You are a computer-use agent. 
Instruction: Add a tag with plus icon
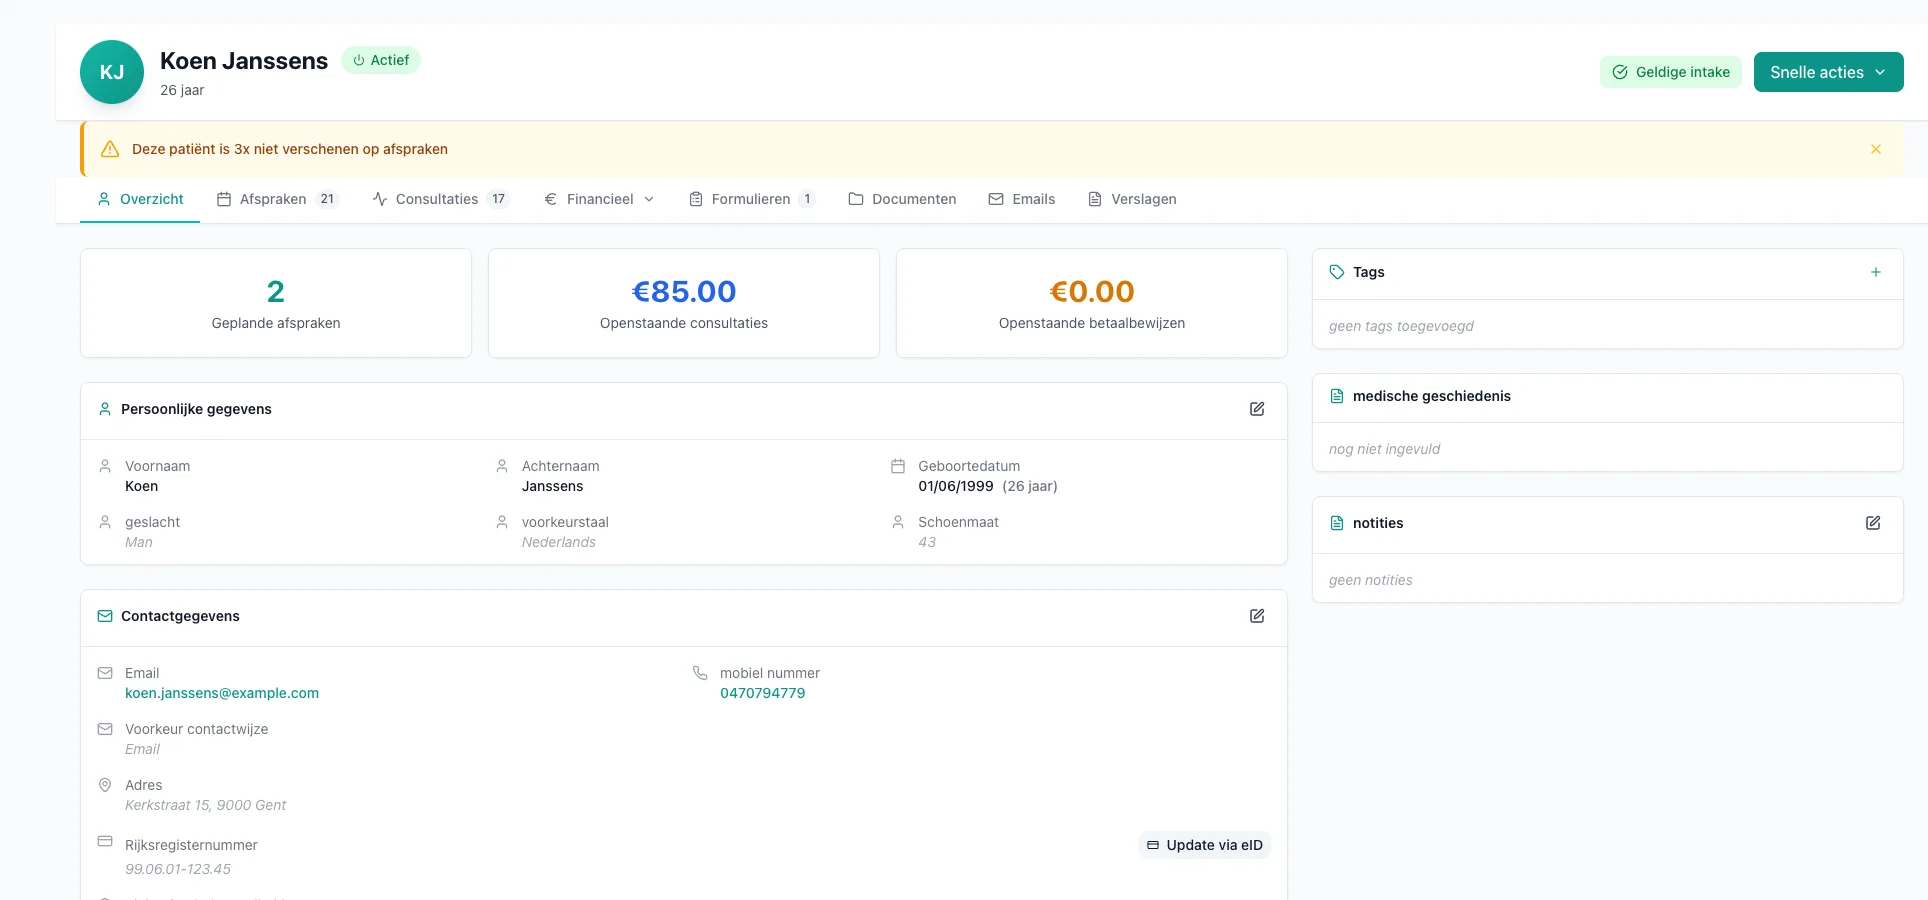point(1876,272)
